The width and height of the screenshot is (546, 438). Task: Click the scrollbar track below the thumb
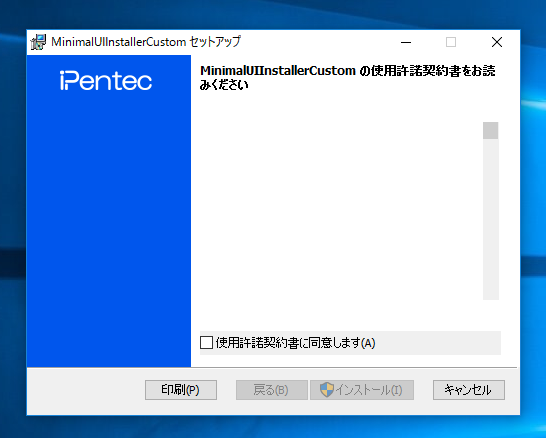point(491,219)
